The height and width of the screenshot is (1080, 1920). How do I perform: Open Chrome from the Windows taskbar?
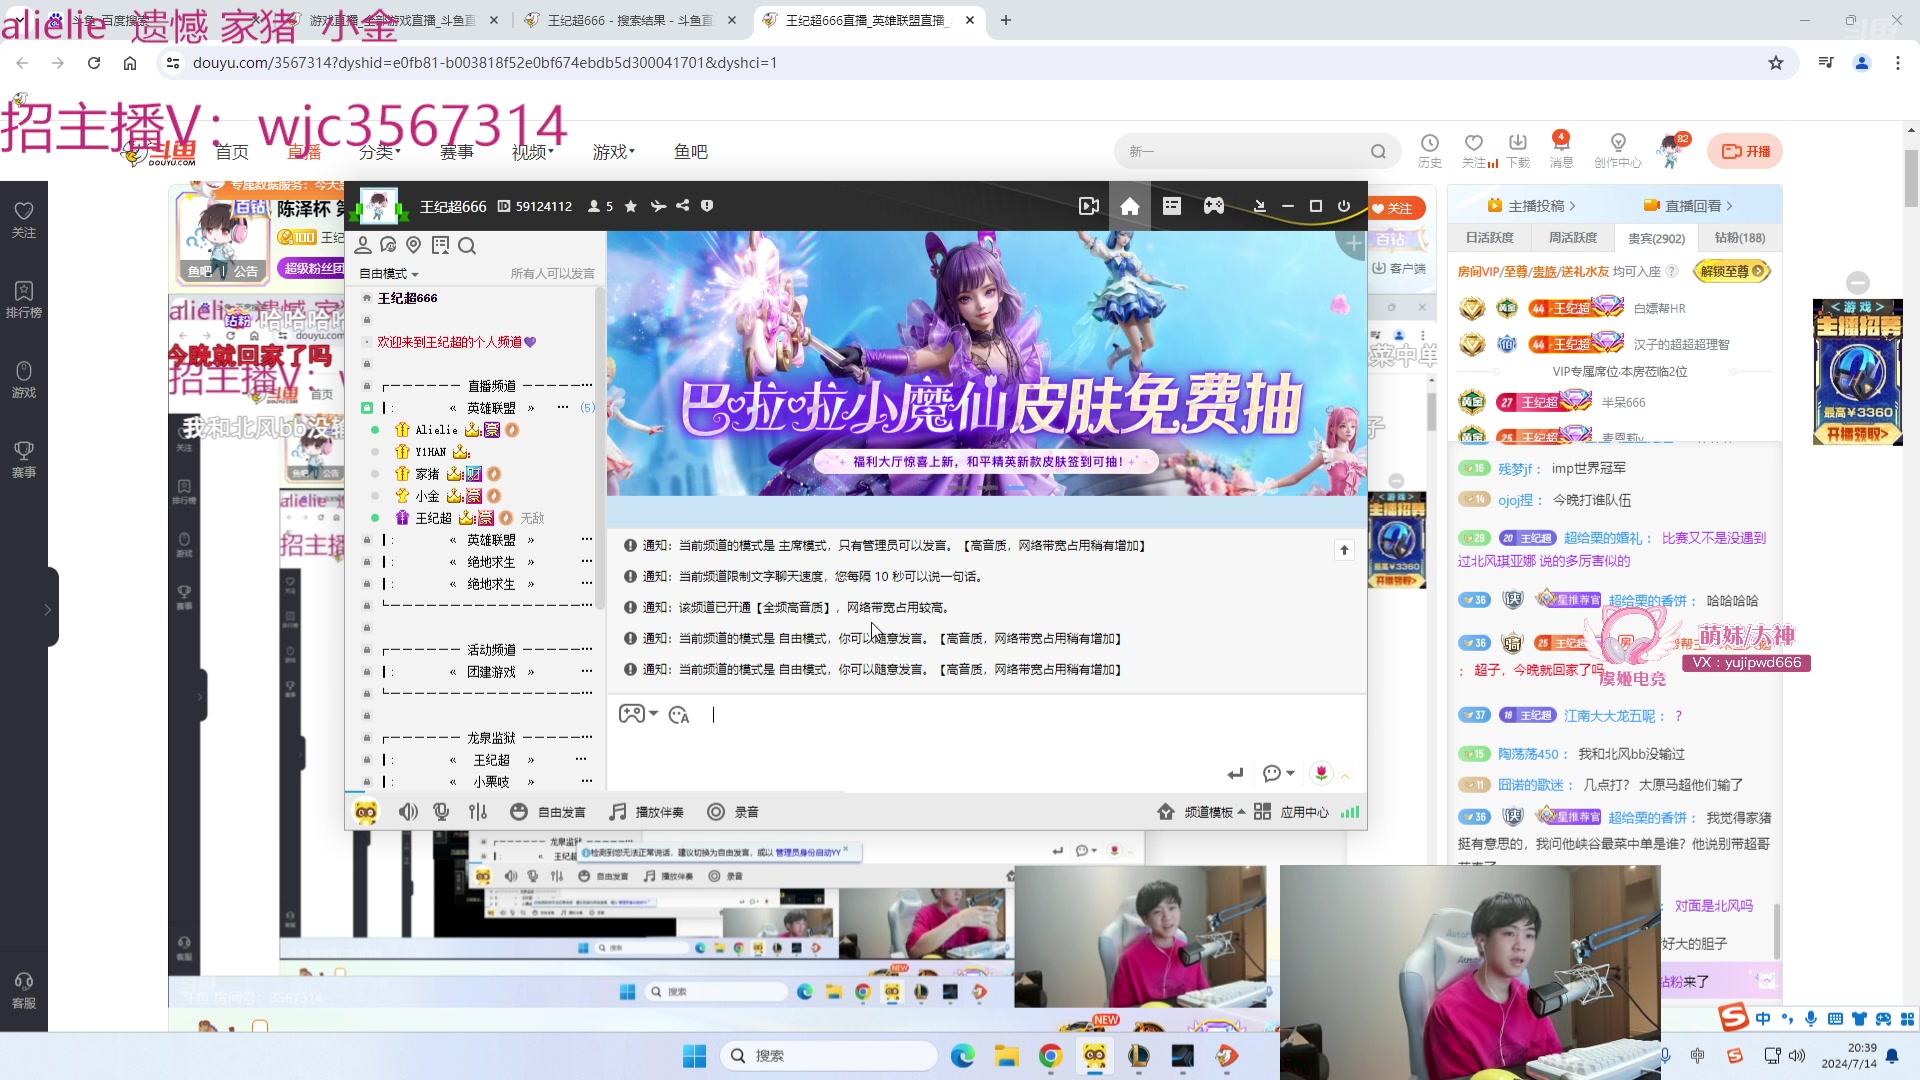1050,1056
